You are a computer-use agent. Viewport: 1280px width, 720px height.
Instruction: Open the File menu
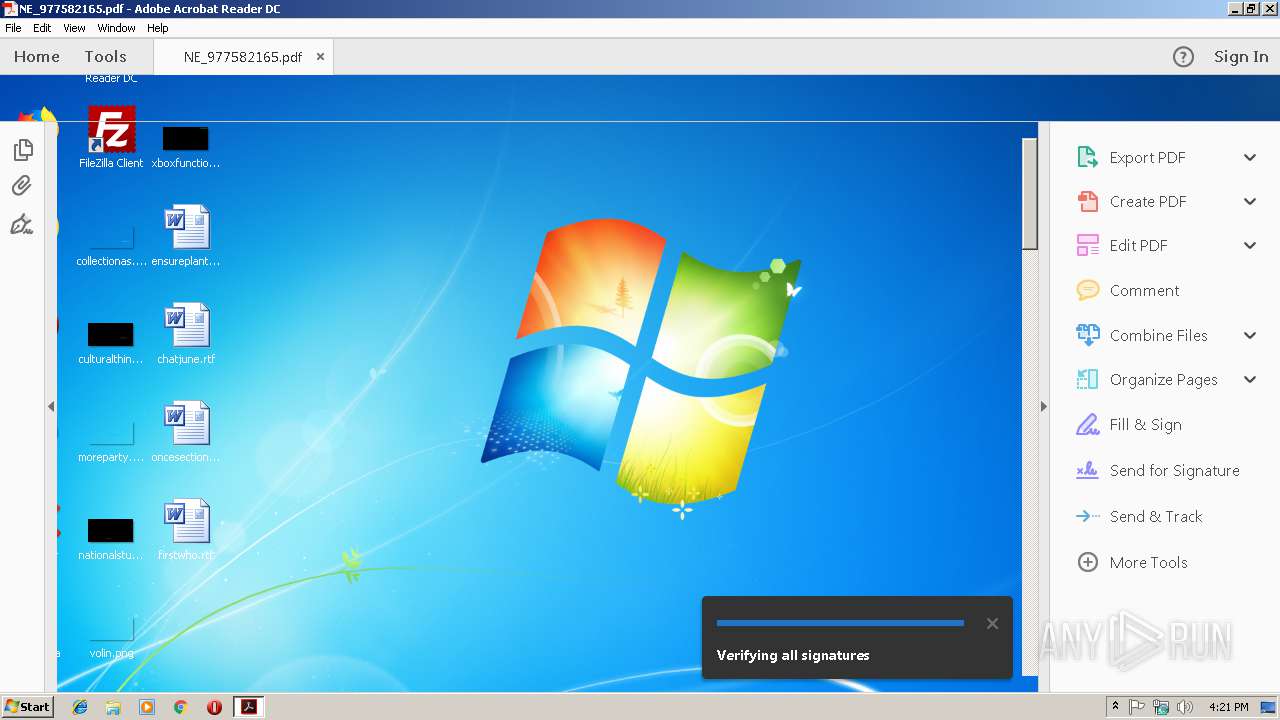[13, 28]
